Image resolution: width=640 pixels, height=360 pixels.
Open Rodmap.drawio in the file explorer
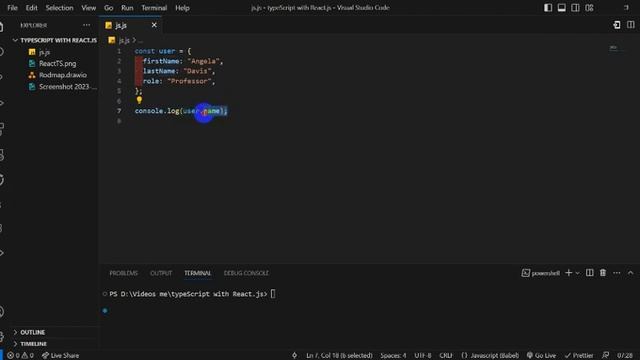[x=62, y=75]
